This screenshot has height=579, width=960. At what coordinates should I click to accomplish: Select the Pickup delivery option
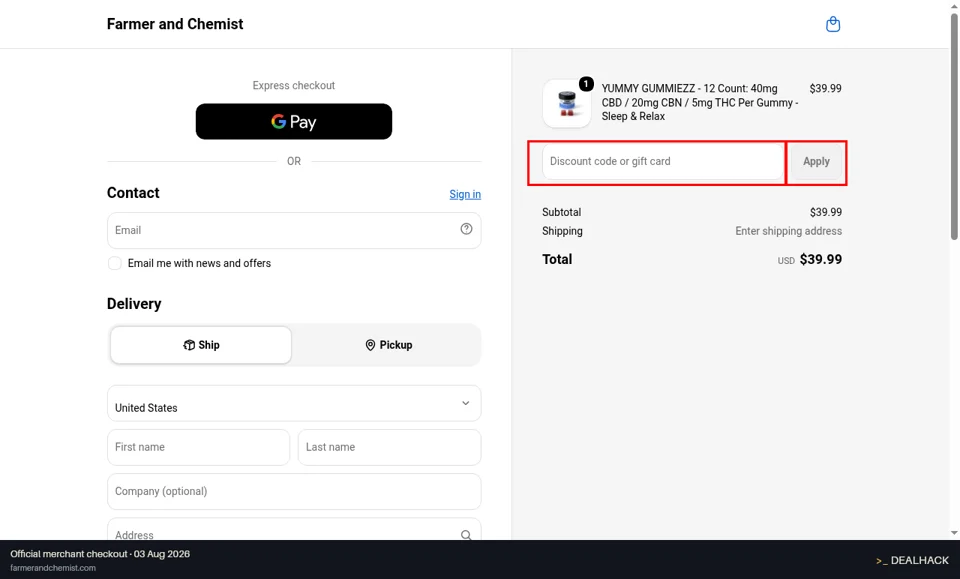[388, 345]
